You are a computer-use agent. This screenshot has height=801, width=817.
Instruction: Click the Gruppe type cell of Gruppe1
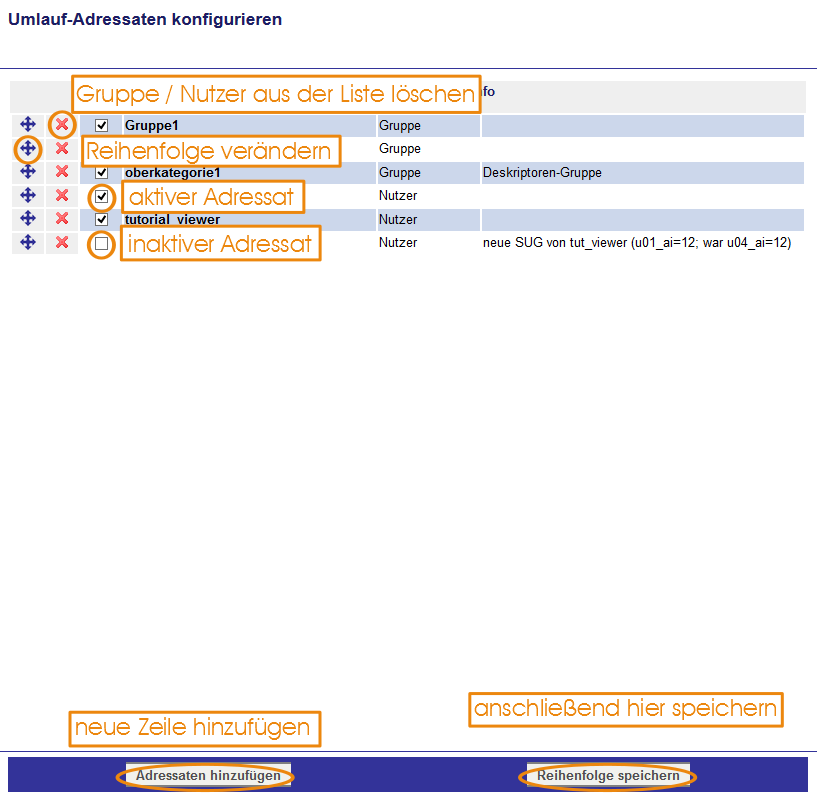tap(428, 126)
